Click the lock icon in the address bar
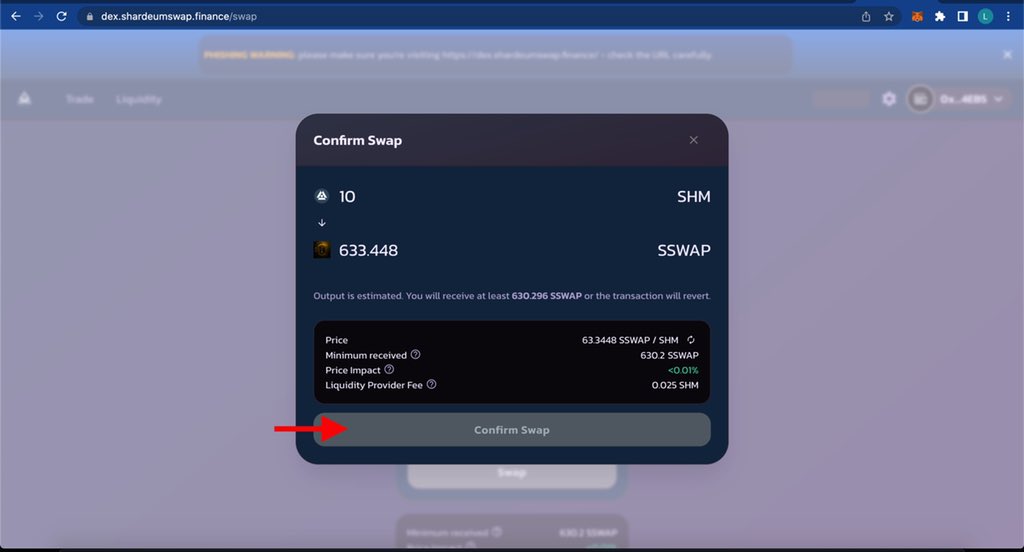The height and width of the screenshot is (552, 1024). [89, 16]
